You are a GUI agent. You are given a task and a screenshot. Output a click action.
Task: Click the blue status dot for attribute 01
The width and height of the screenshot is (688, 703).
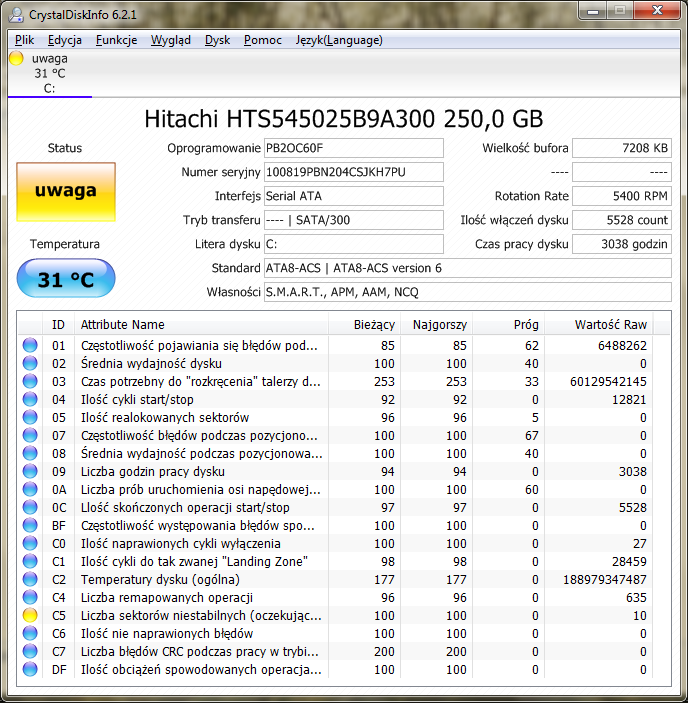[30, 345]
